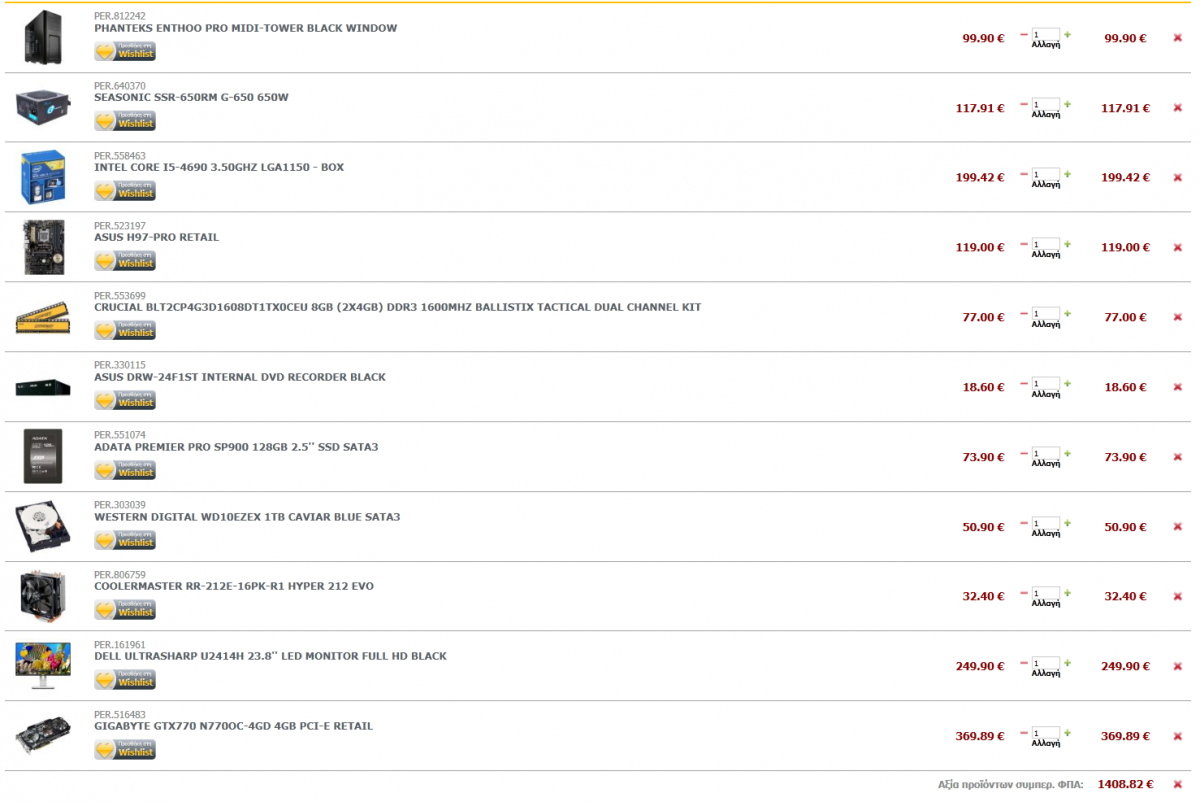Select product code PER.516483

(x=119, y=714)
